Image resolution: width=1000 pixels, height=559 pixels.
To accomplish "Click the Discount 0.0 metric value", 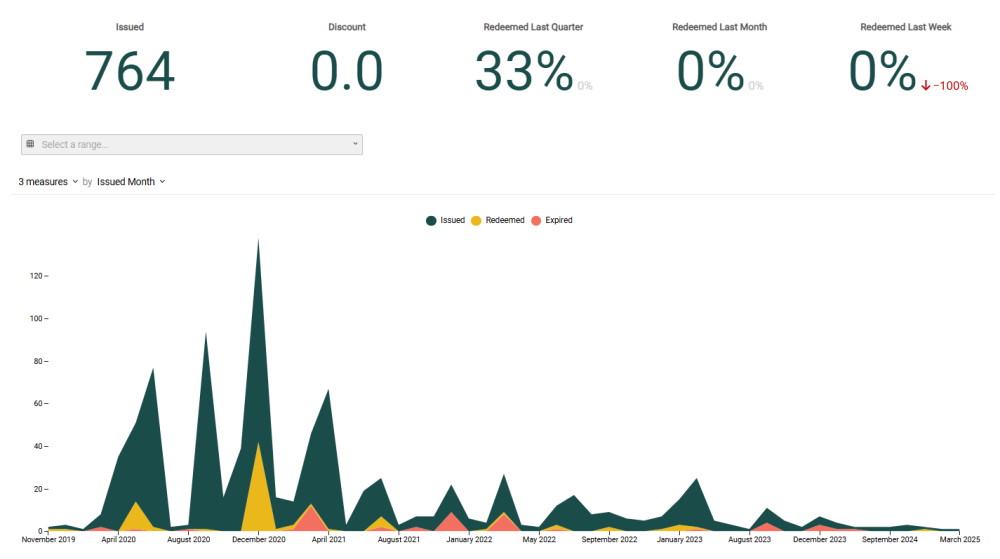I will point(347,72).
